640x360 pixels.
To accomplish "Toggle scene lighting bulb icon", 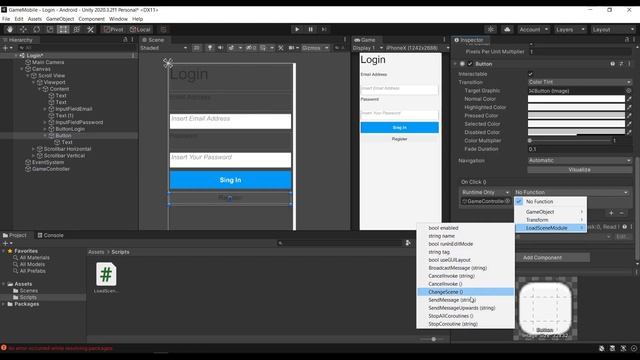I will pyautogui.click(x=210, y=48).
